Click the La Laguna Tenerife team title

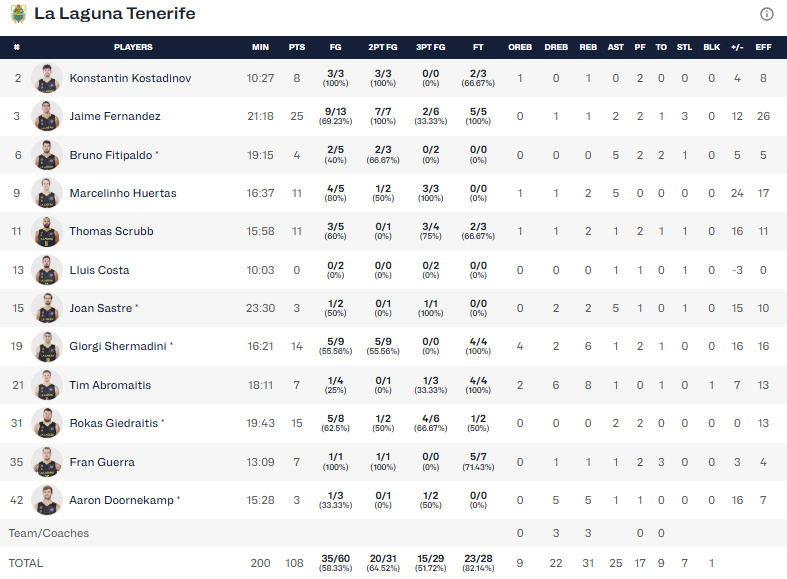point(115,14)
